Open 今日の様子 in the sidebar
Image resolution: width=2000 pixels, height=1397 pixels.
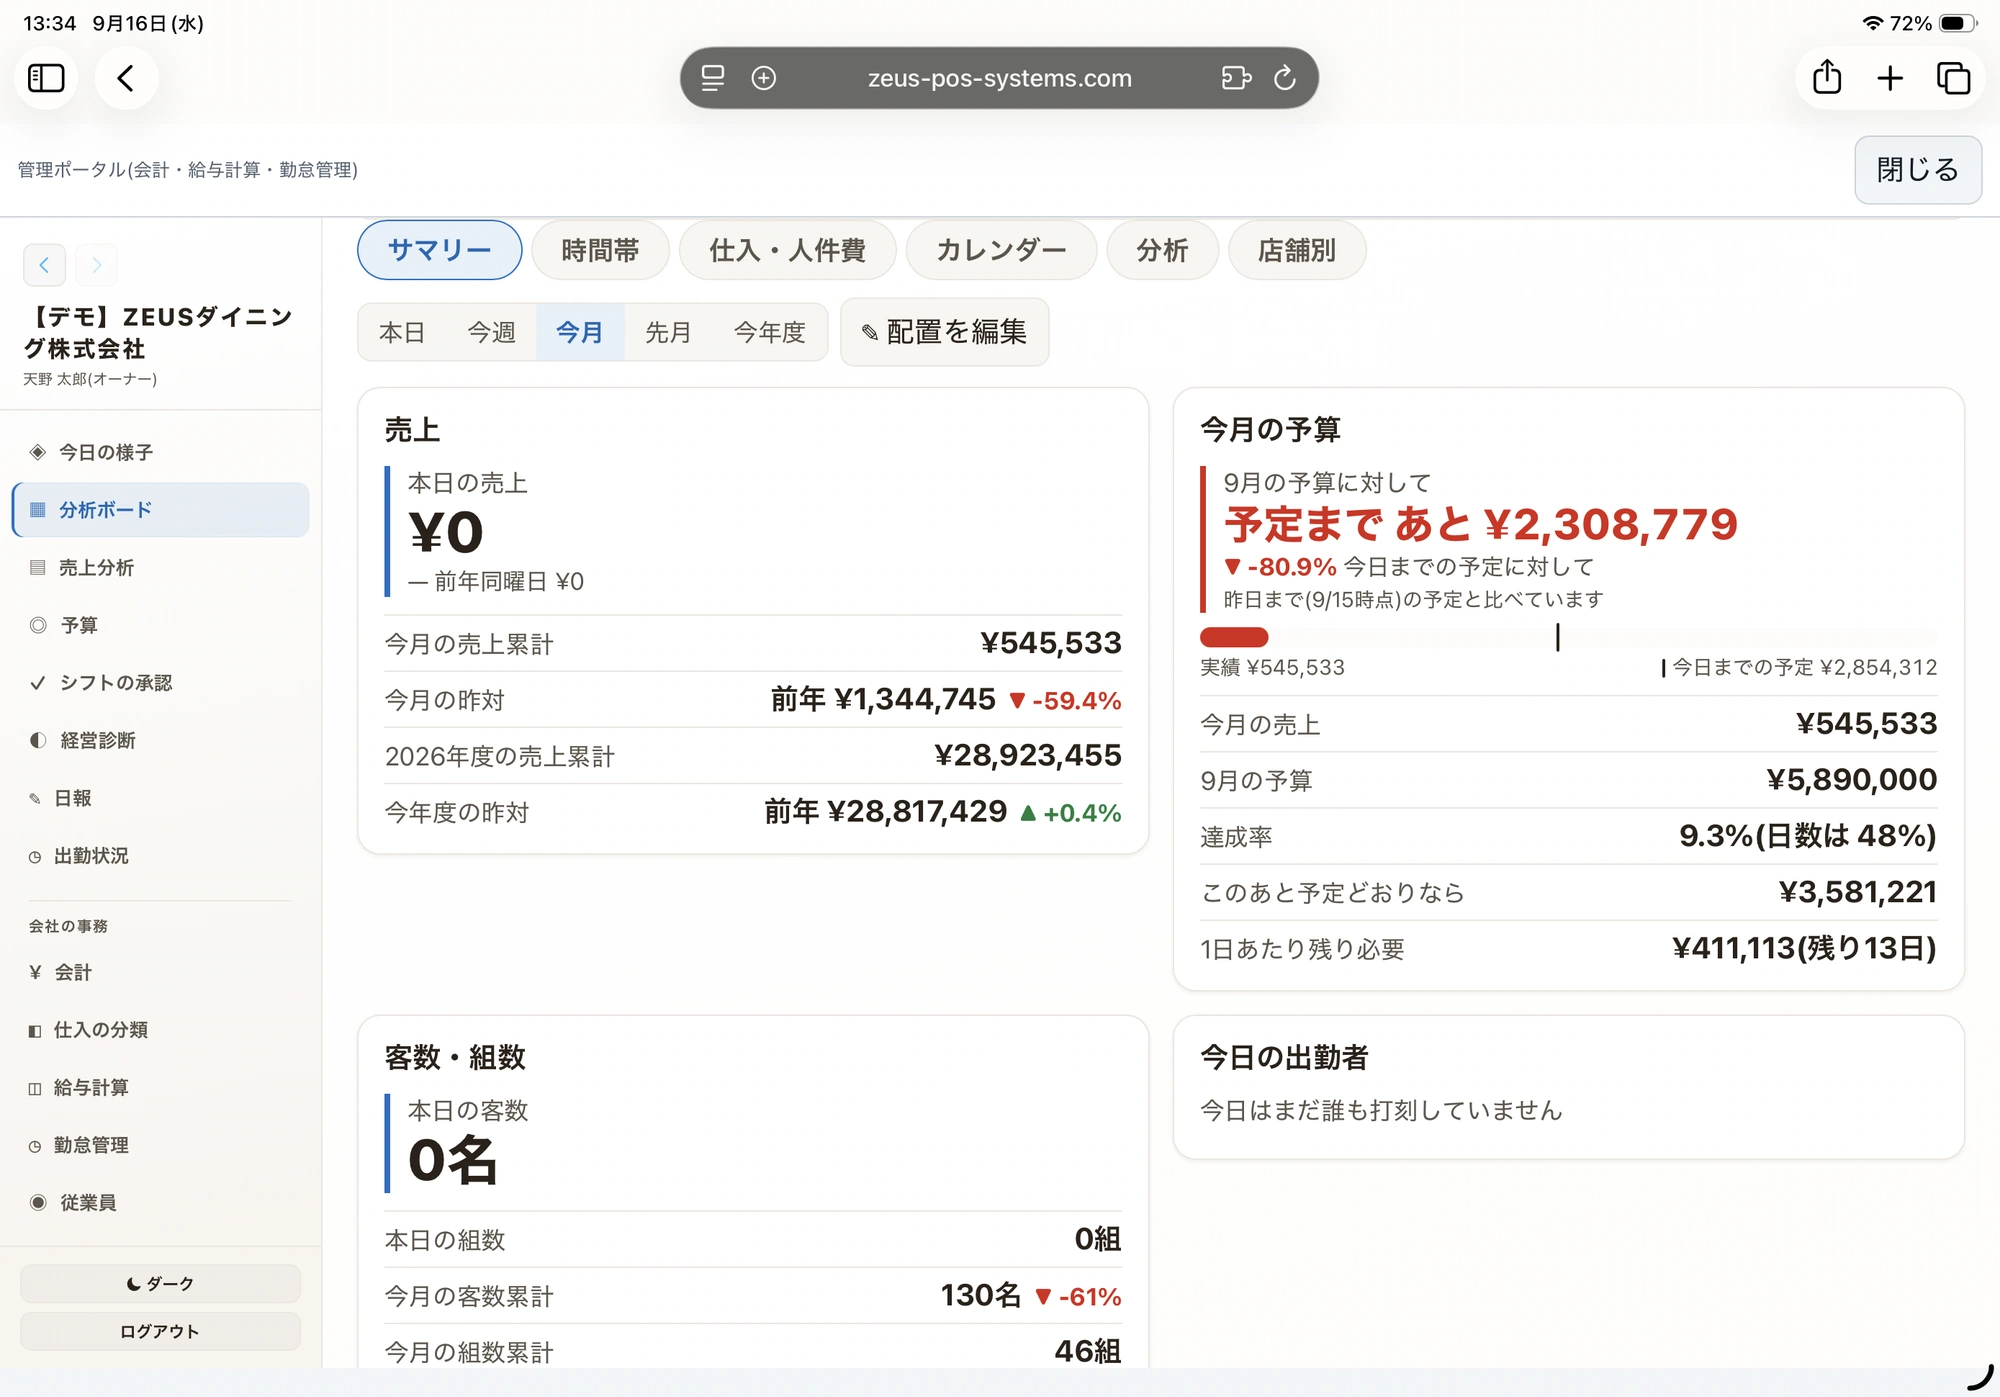coord(160,452)
